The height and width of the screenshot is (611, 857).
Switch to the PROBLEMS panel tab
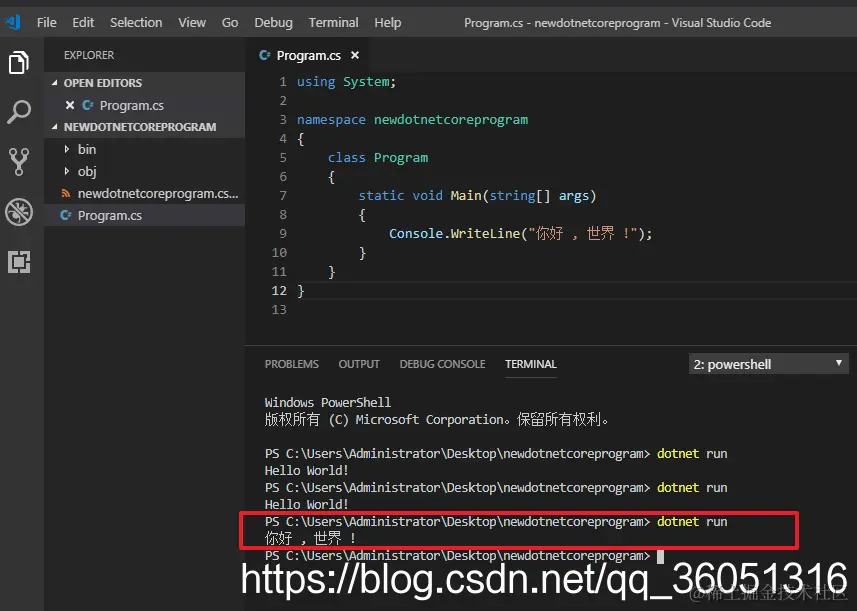pos(291,364)
